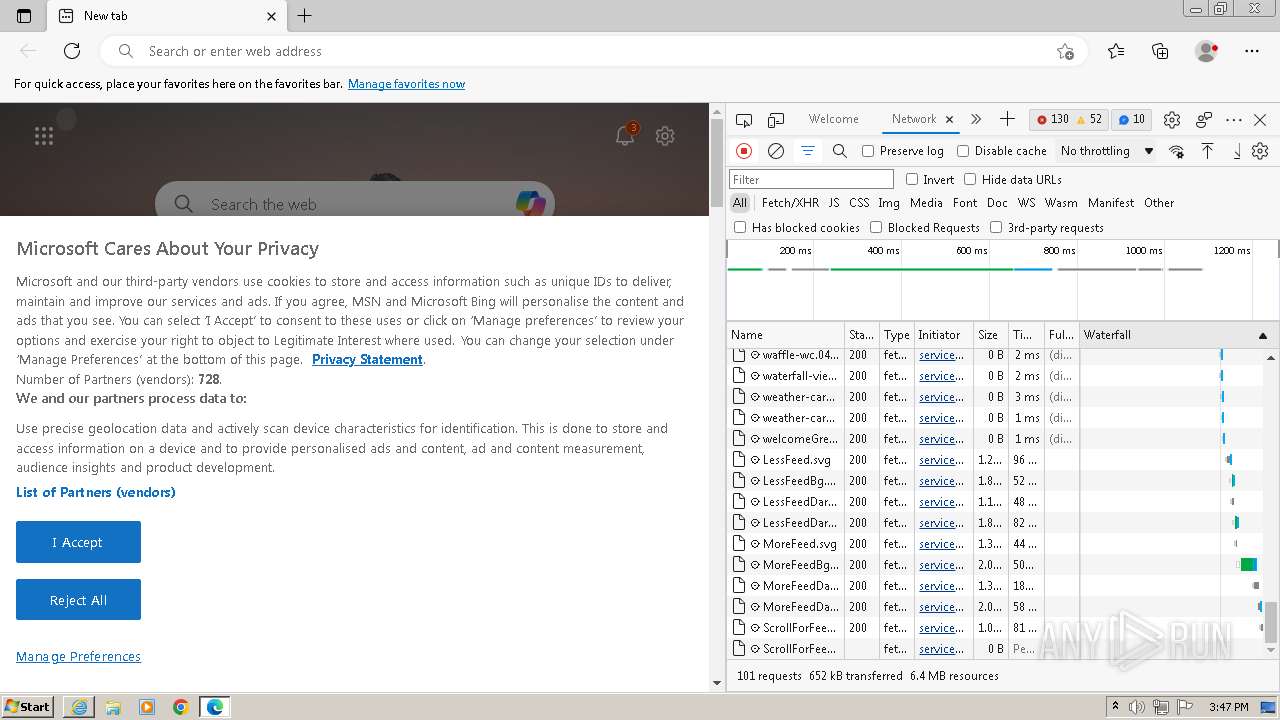Filter requests by Wasm
The height and width of the screenshot is (720, 1280).
click(1061, 203)
